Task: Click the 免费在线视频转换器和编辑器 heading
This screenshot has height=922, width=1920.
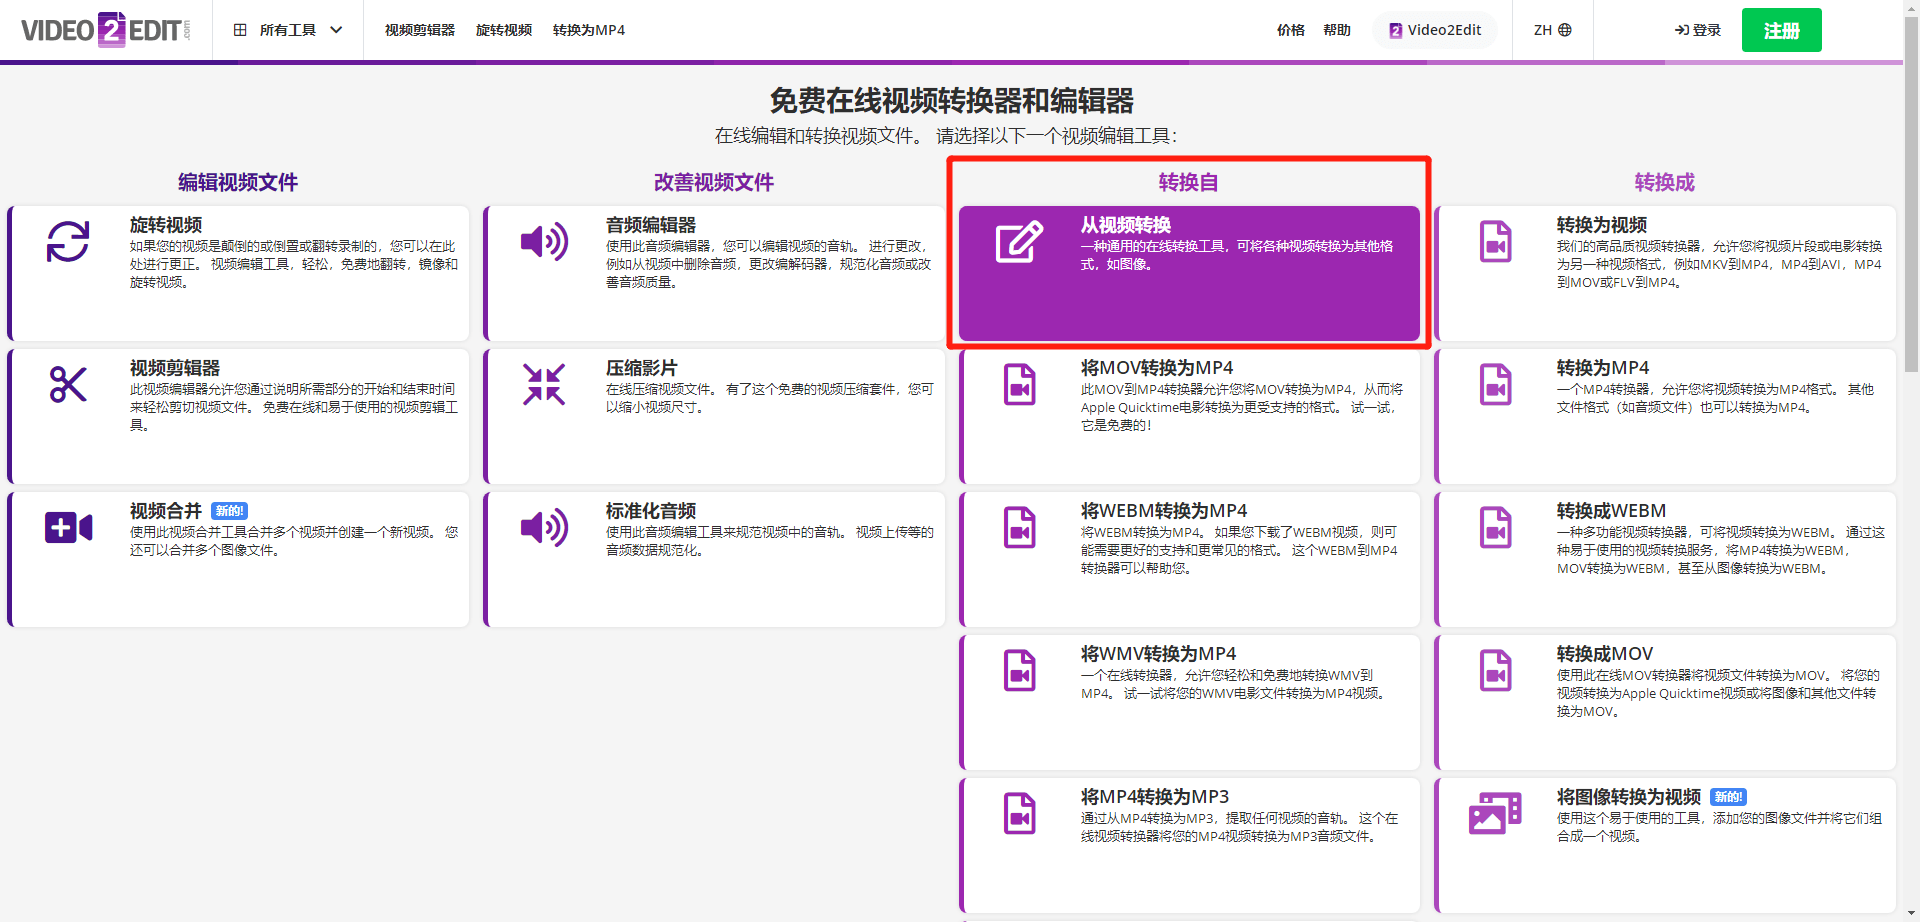Action: point(951,101)
